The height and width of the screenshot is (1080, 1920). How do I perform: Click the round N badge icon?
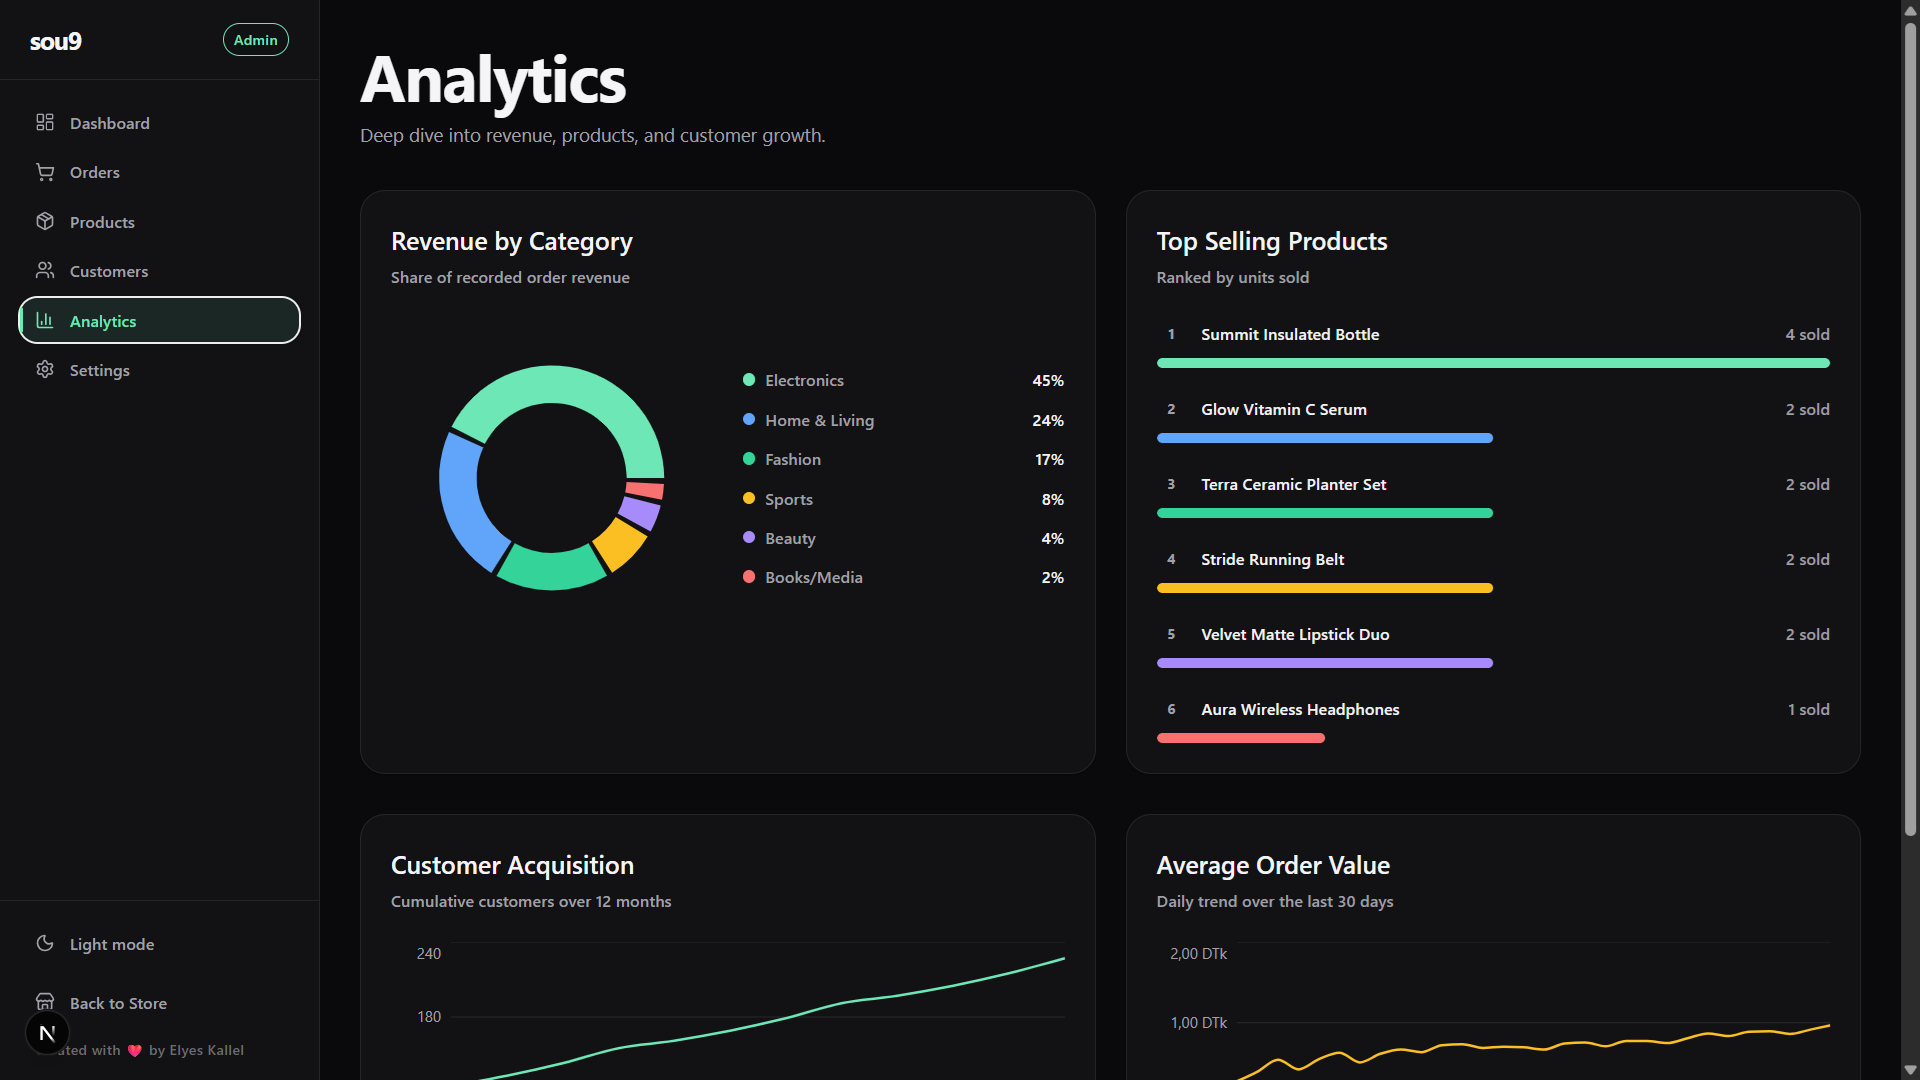(x=47, y=1033)
